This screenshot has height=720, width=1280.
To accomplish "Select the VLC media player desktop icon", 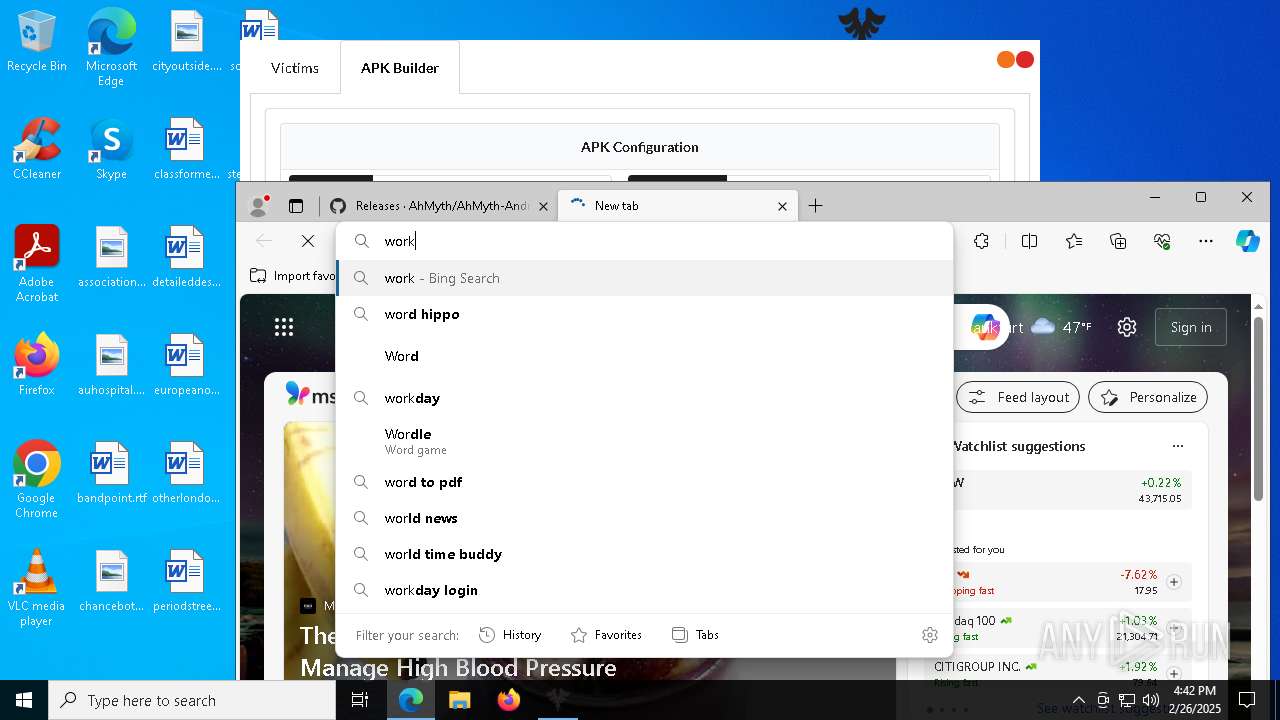I will point(37,588).
